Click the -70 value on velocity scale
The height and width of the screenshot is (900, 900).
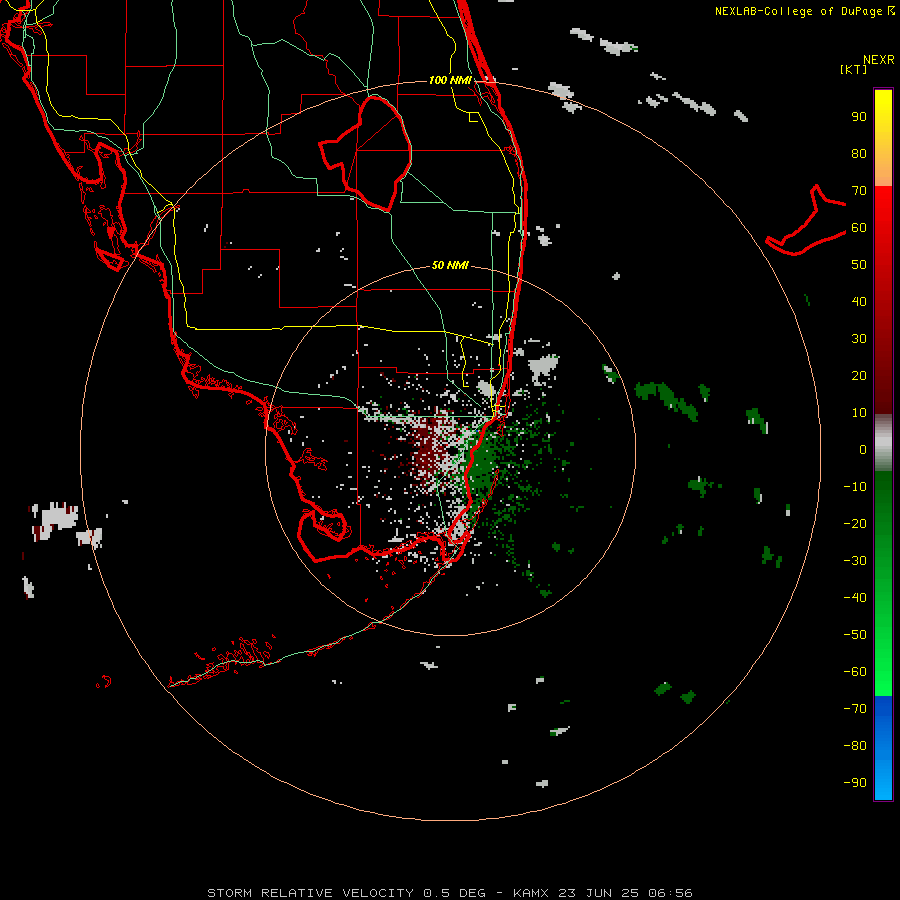855,709
